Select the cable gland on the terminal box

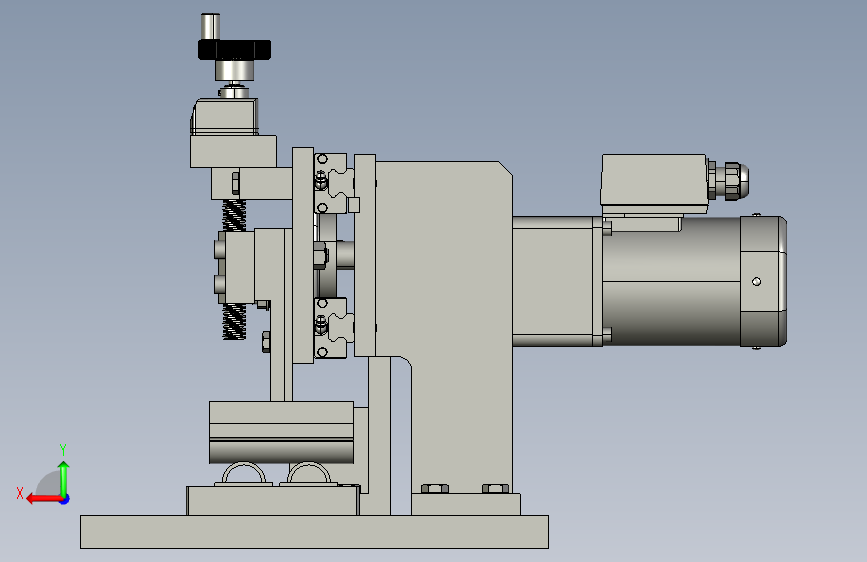tap(729, 180)
